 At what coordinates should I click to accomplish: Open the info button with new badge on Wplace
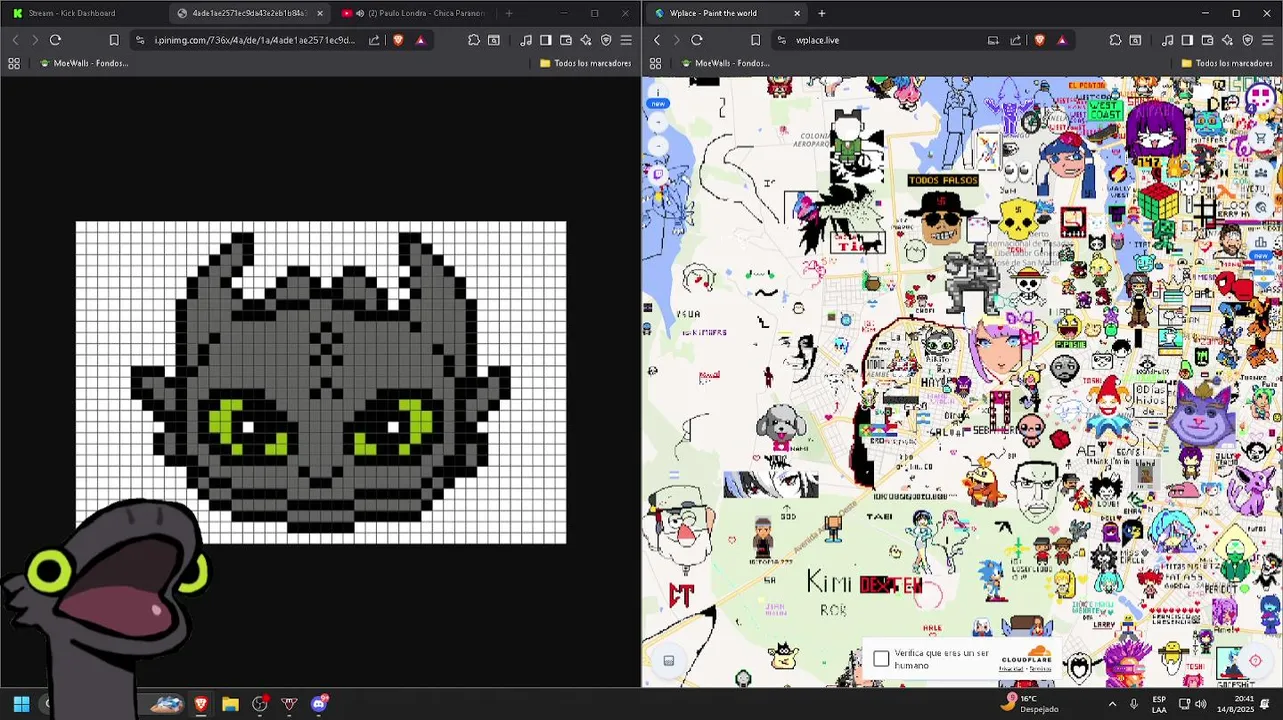pos(658,95)
